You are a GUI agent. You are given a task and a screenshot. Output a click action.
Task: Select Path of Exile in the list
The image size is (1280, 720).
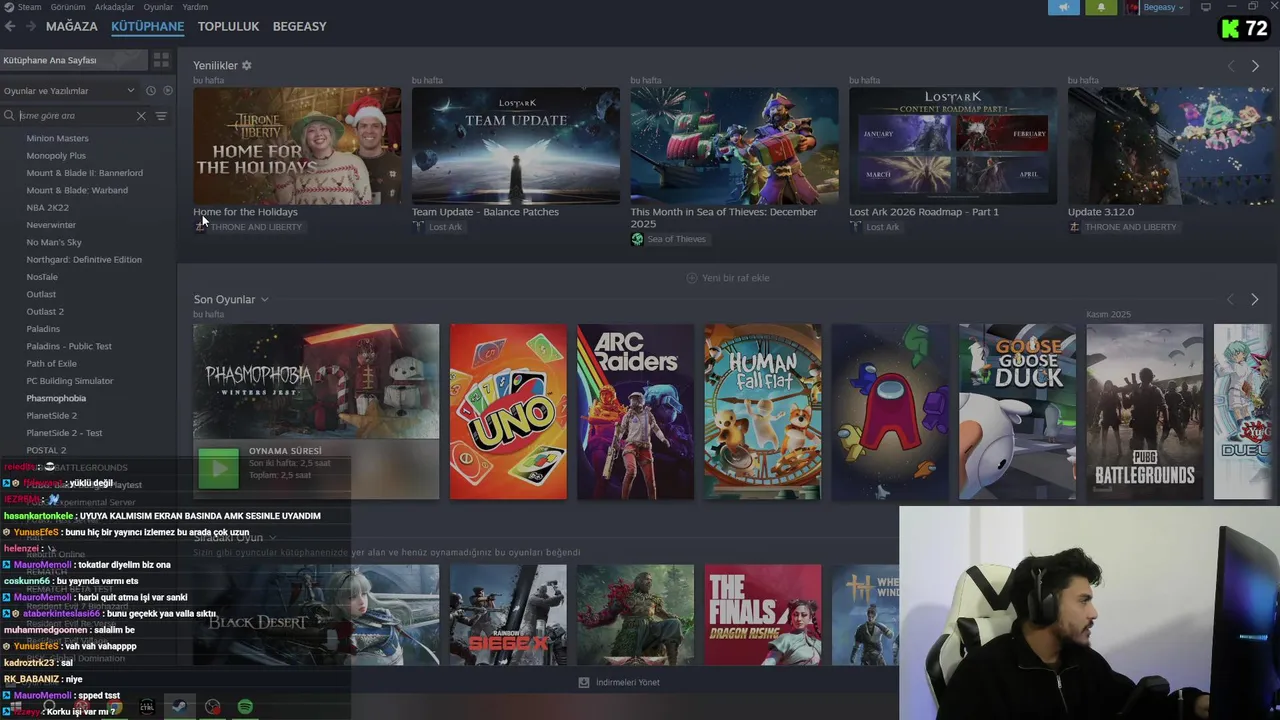point(51,364)
